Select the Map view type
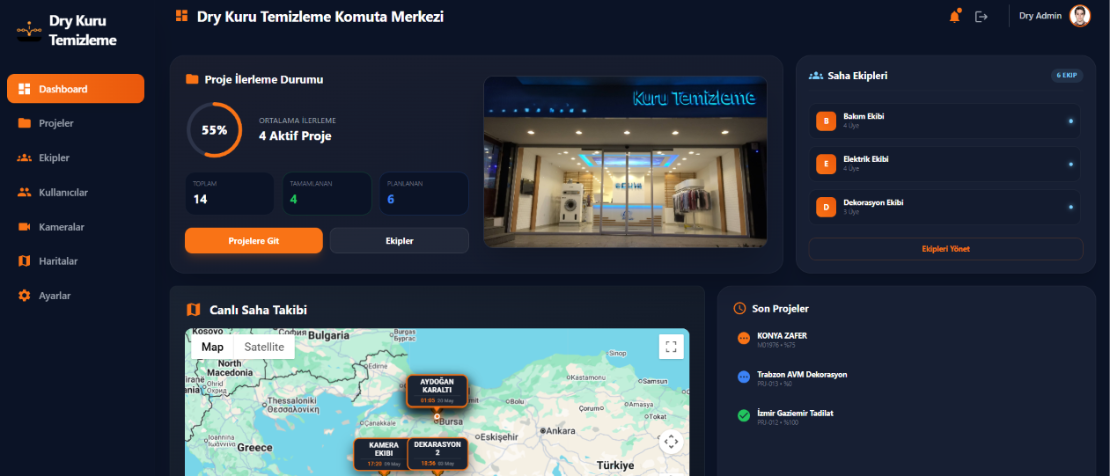The width and height of the screenshot is (1110, 476). 212,347
